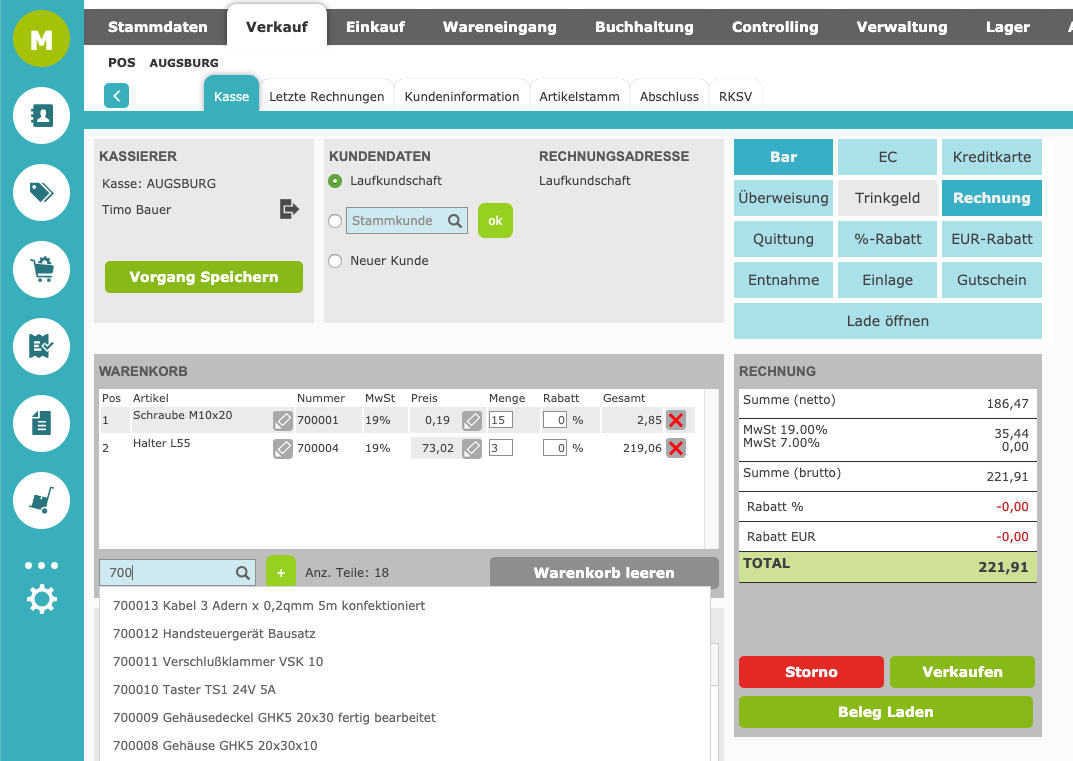The width and height of the screenshot is (1073, 761).
Task: Switch to the Letzte Rechnungen tab
Action: (326, 97)
